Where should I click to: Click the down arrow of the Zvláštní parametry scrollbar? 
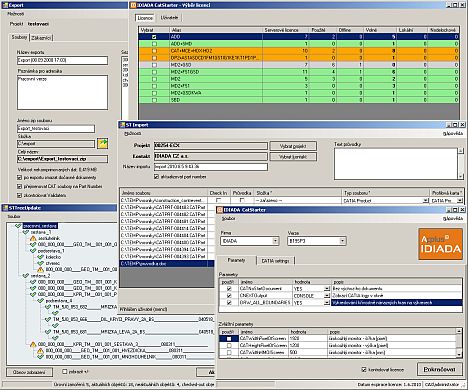pos(459,354)
